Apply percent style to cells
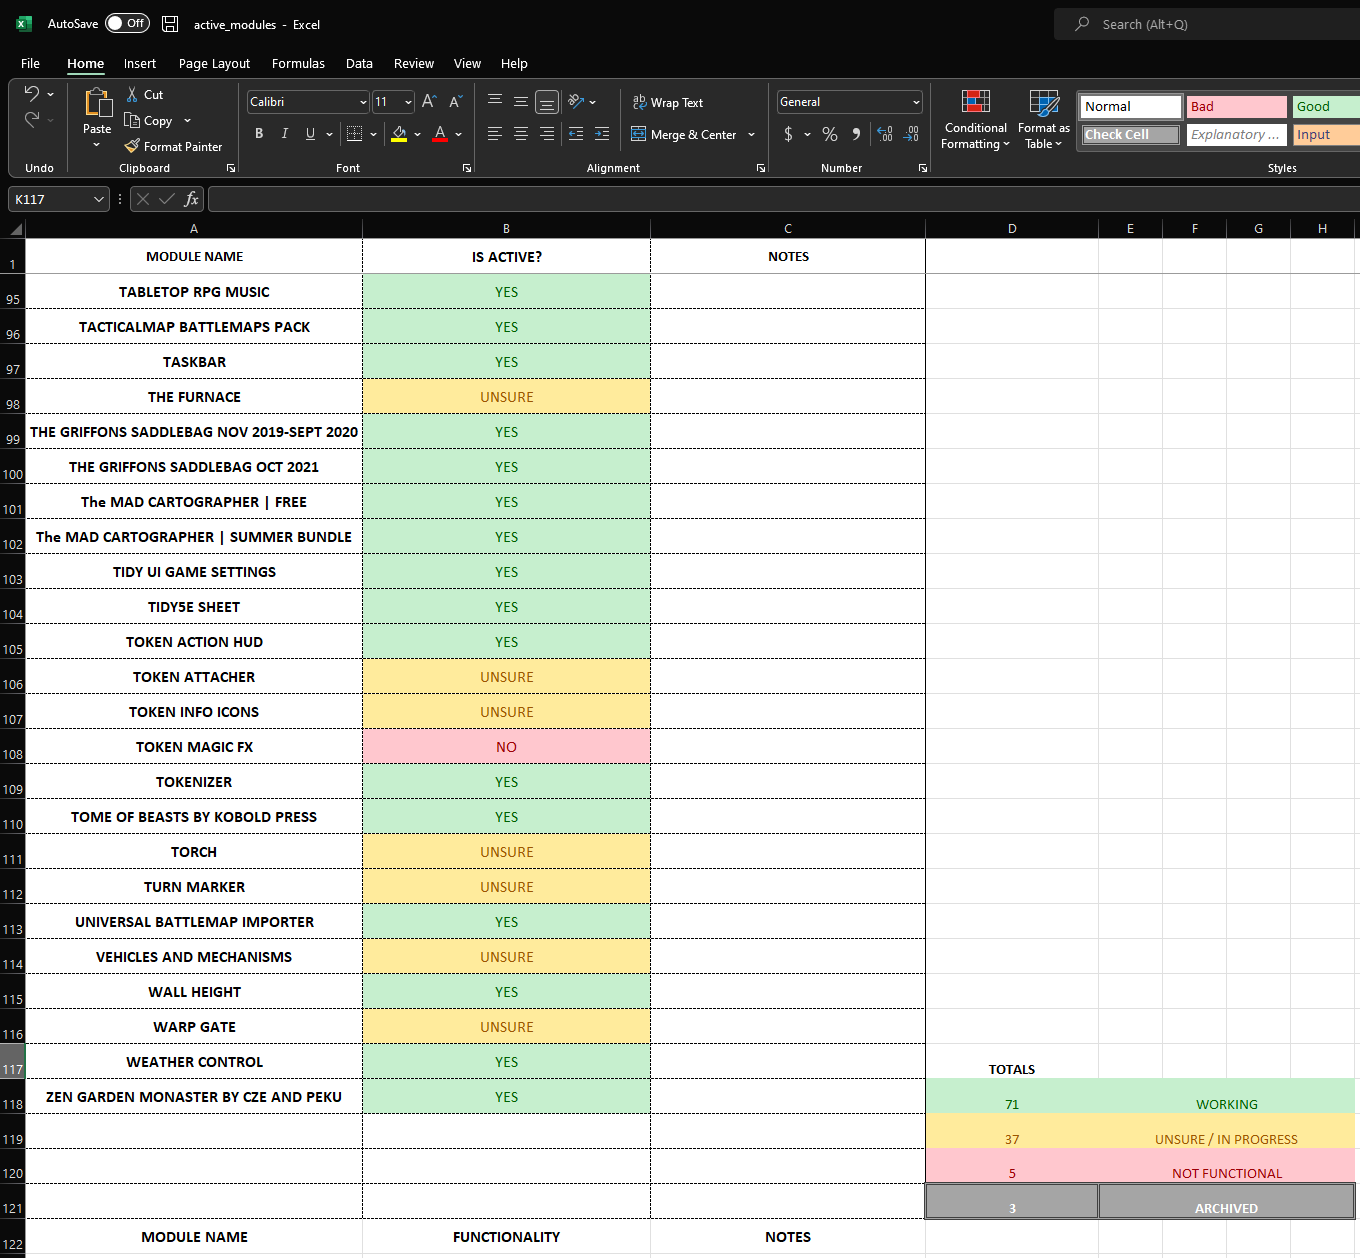 830,134
